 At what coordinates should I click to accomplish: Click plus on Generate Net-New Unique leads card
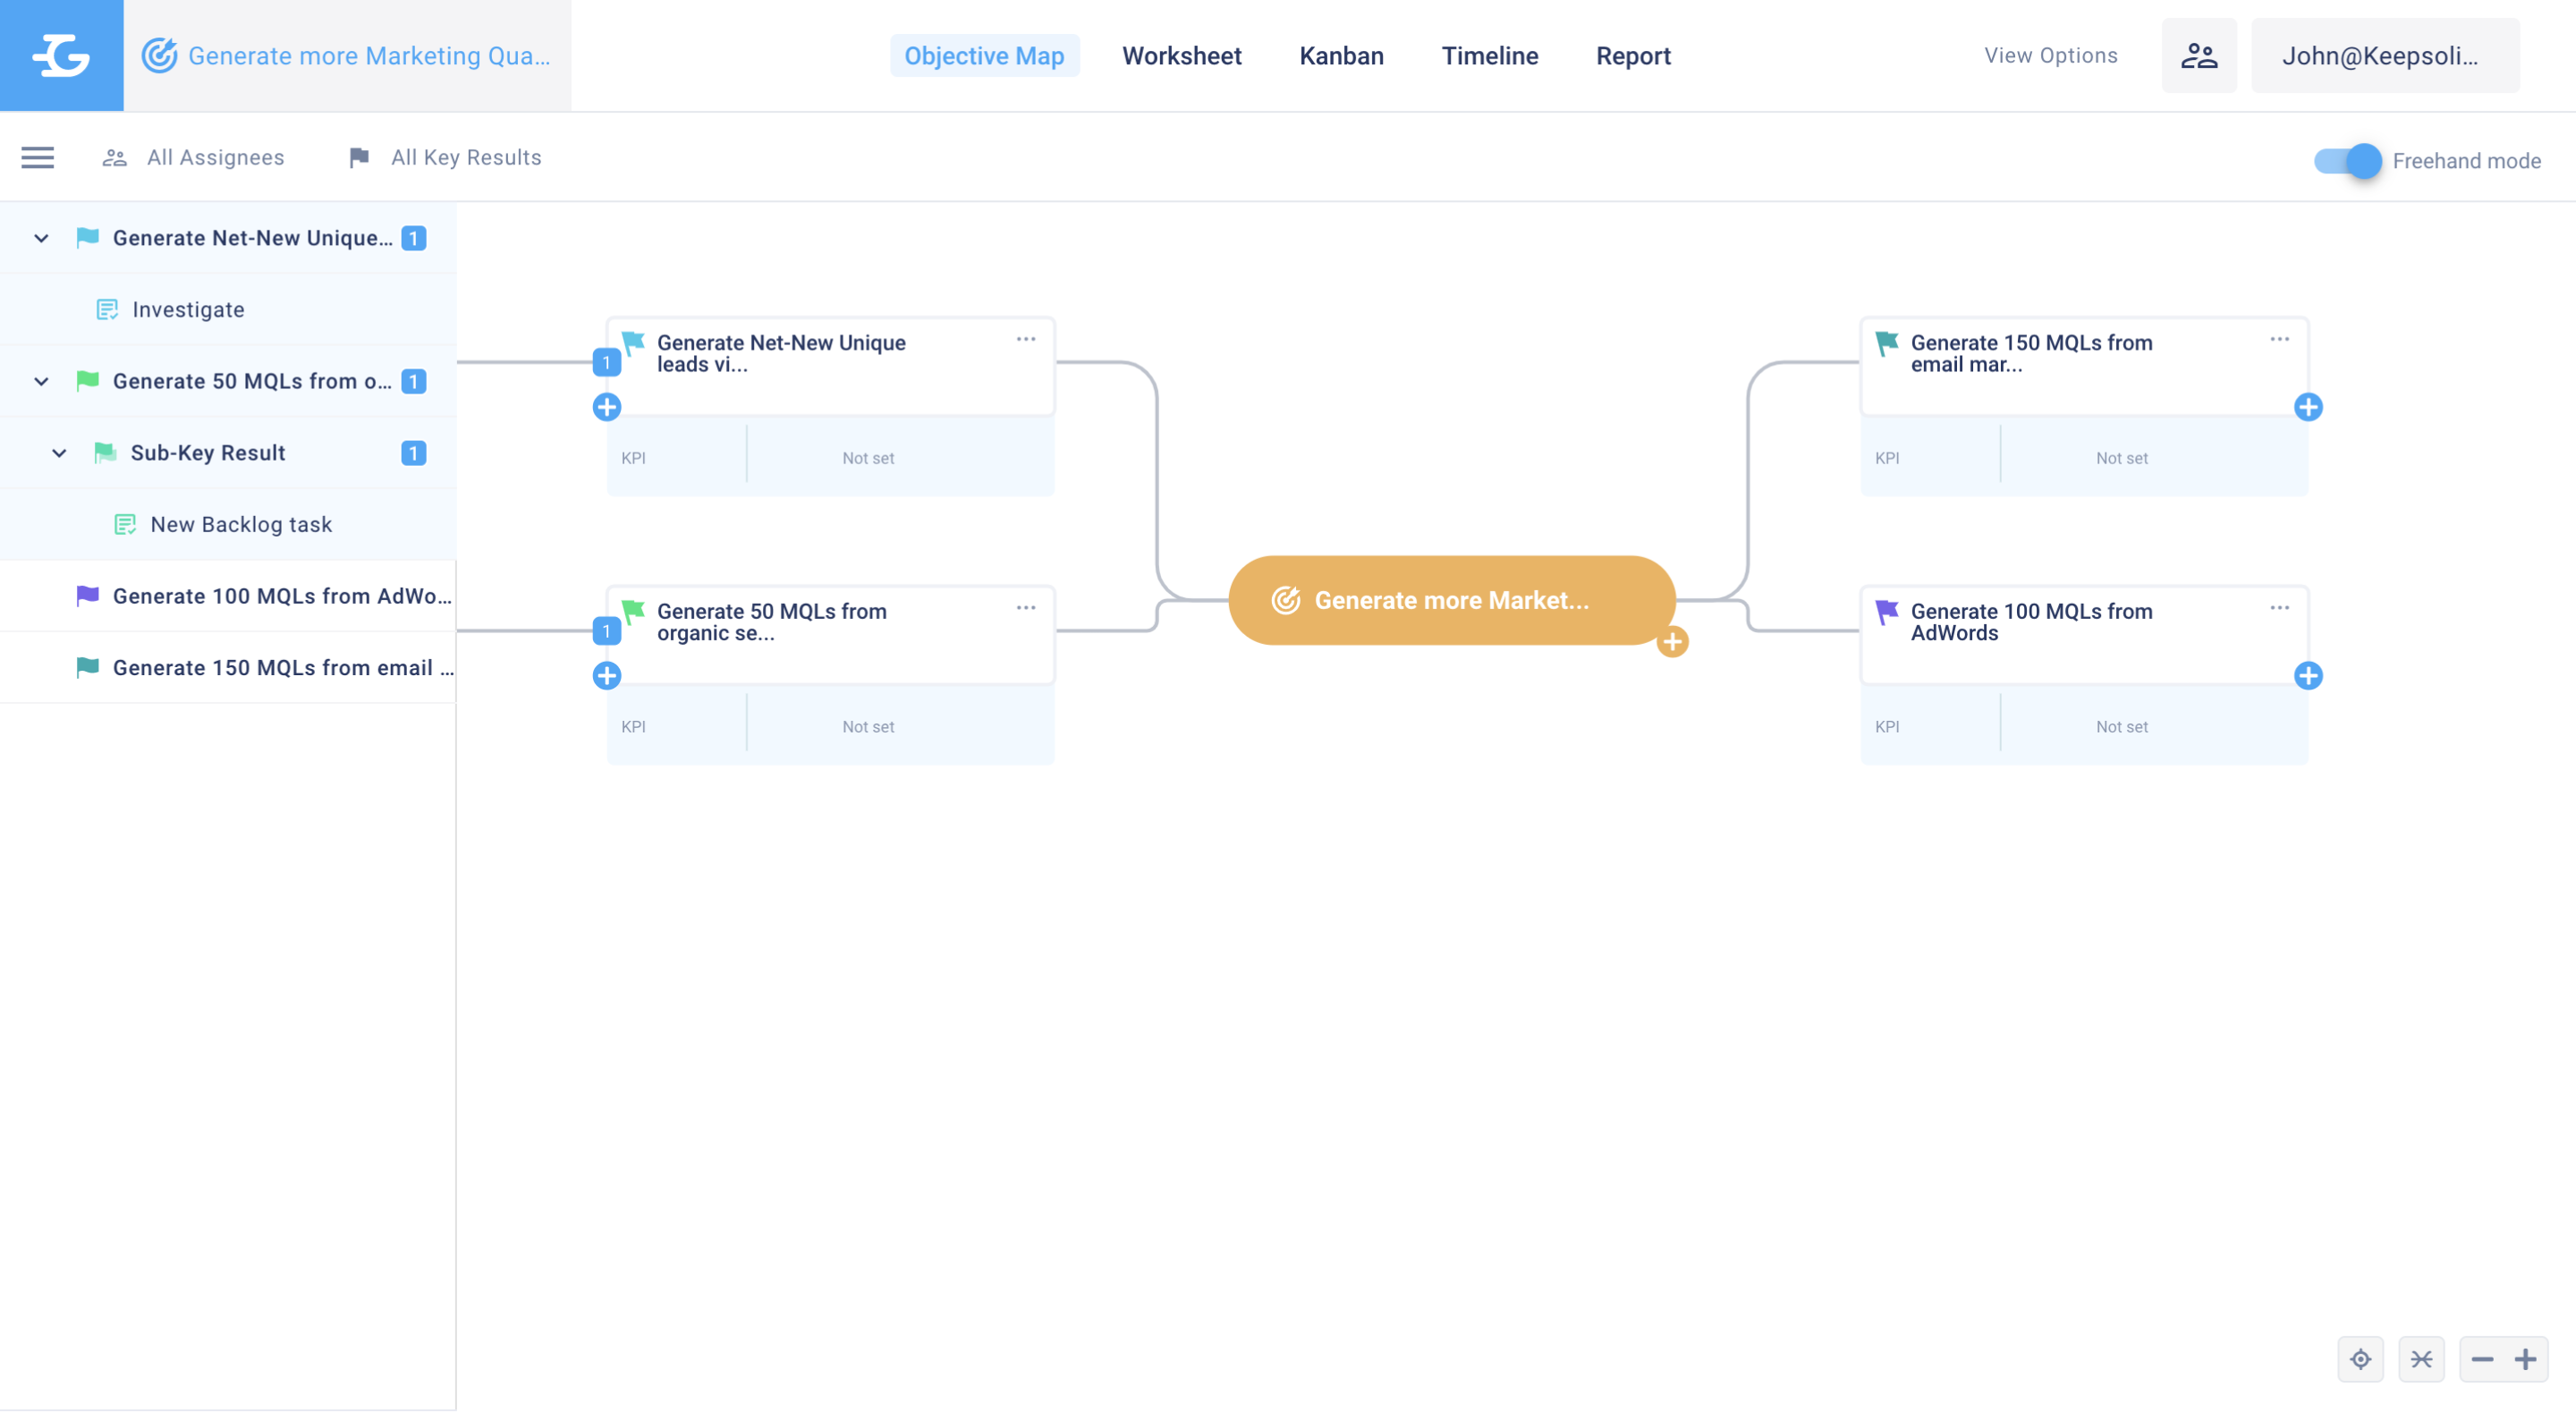[607, 407]
